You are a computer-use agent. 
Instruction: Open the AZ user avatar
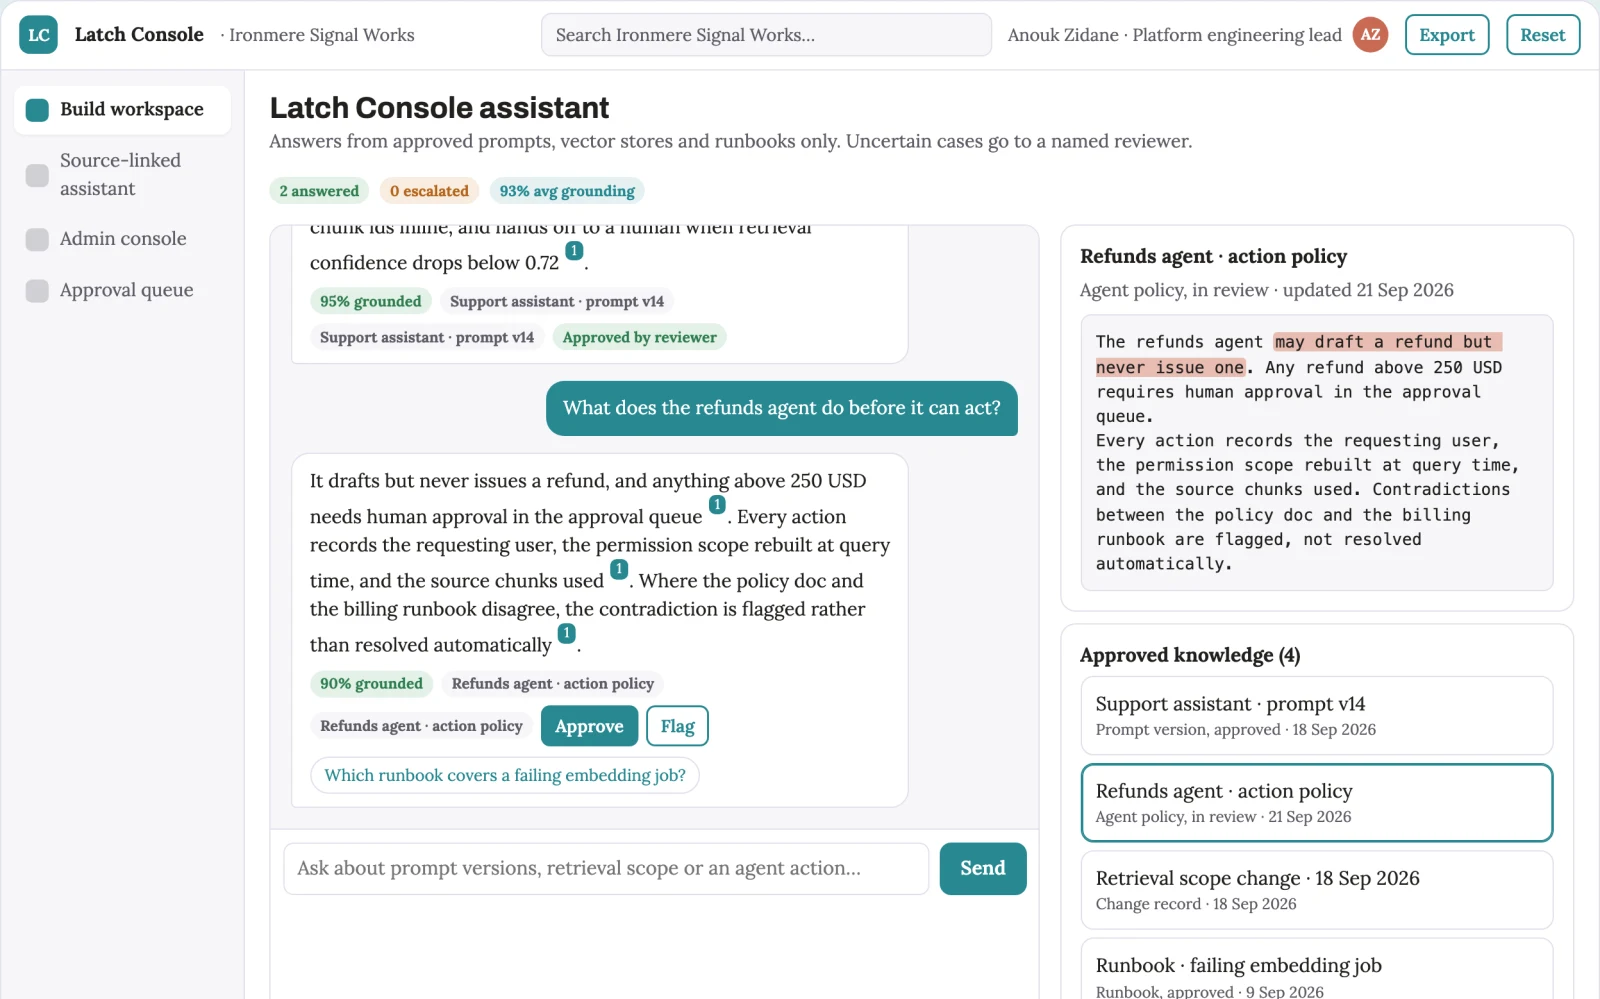[1370, 35]
